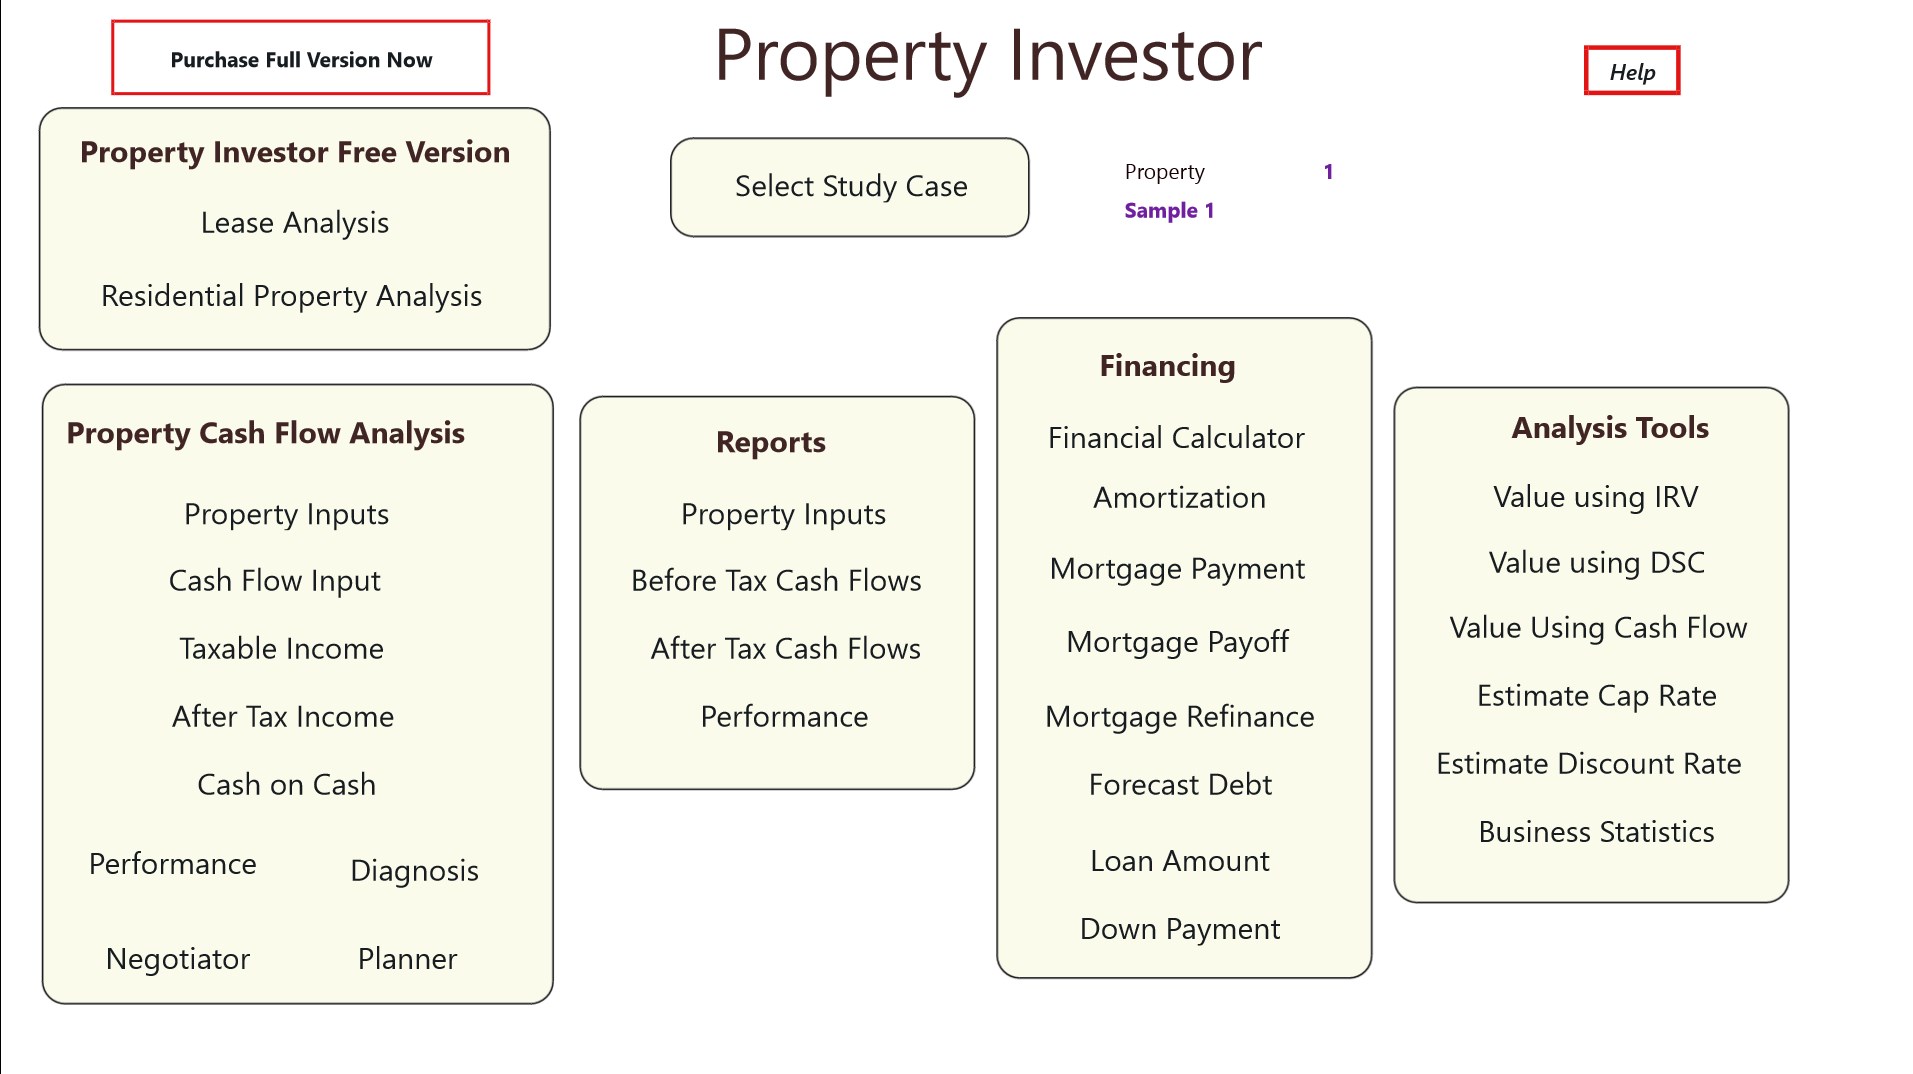Image resolution: width=1913 pixels, height=1074 pixels.
Task: Open Lease Analysis
Action: point(294,223)
